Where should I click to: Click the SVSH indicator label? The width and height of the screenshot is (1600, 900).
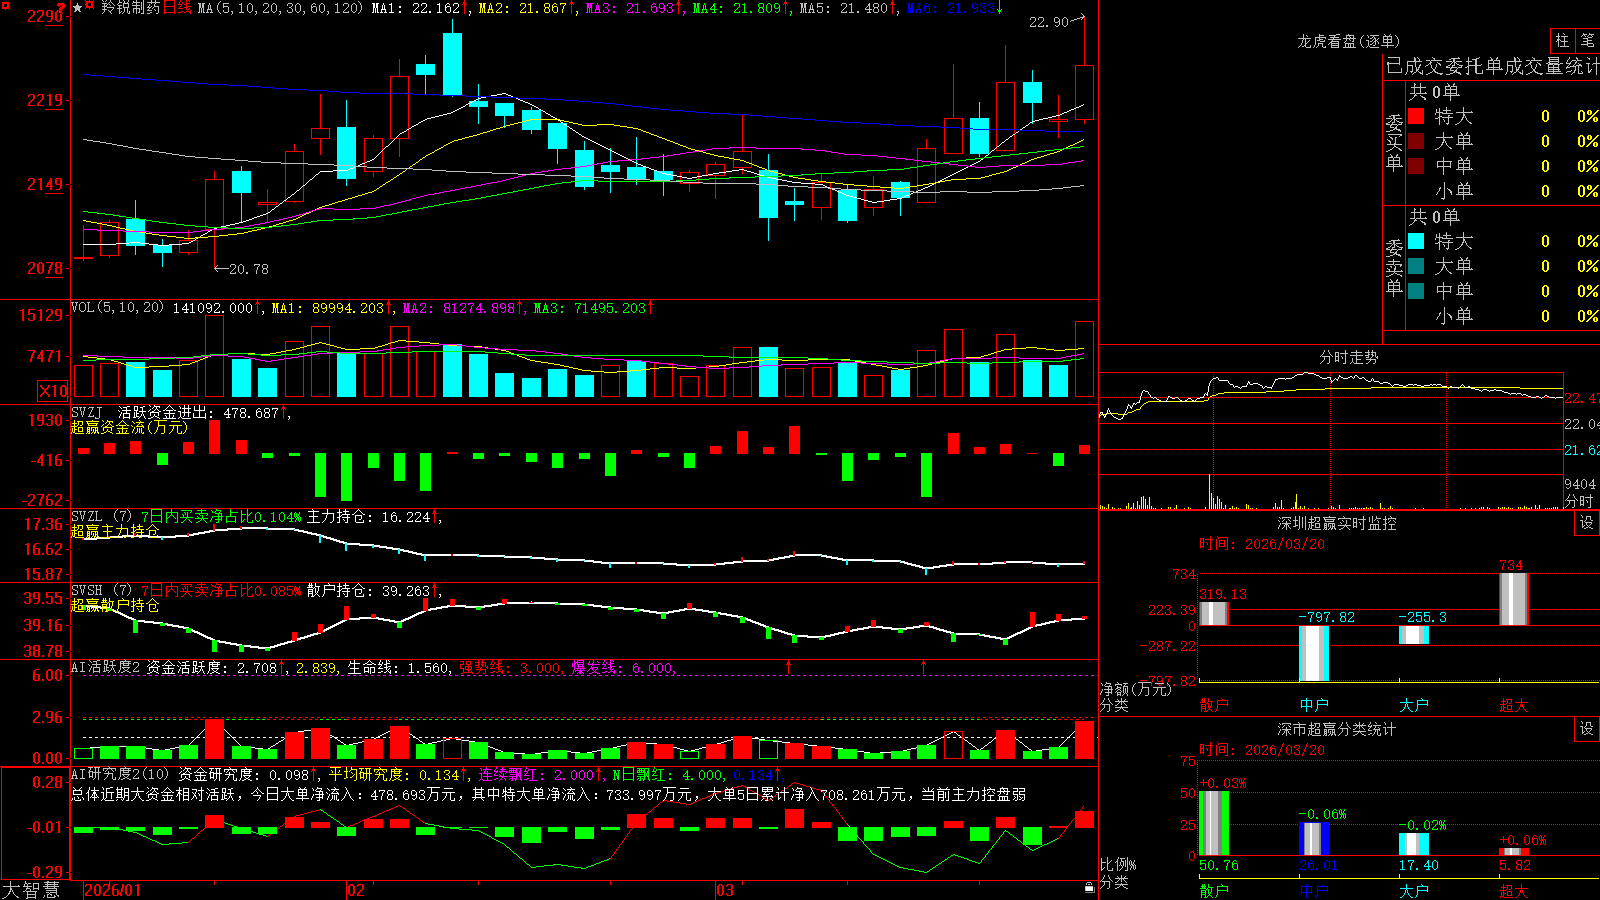pyautogui.click(x=87, y=591)
